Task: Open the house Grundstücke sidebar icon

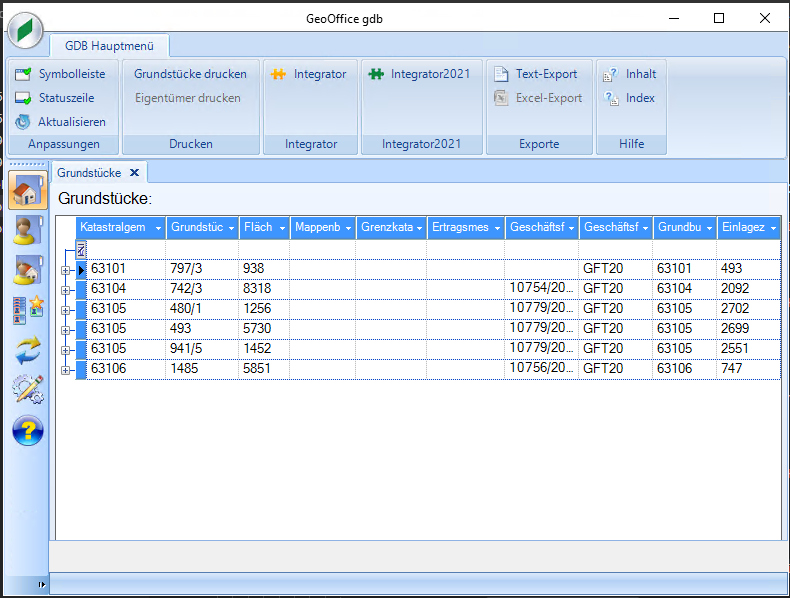Action: pos(28,190)
